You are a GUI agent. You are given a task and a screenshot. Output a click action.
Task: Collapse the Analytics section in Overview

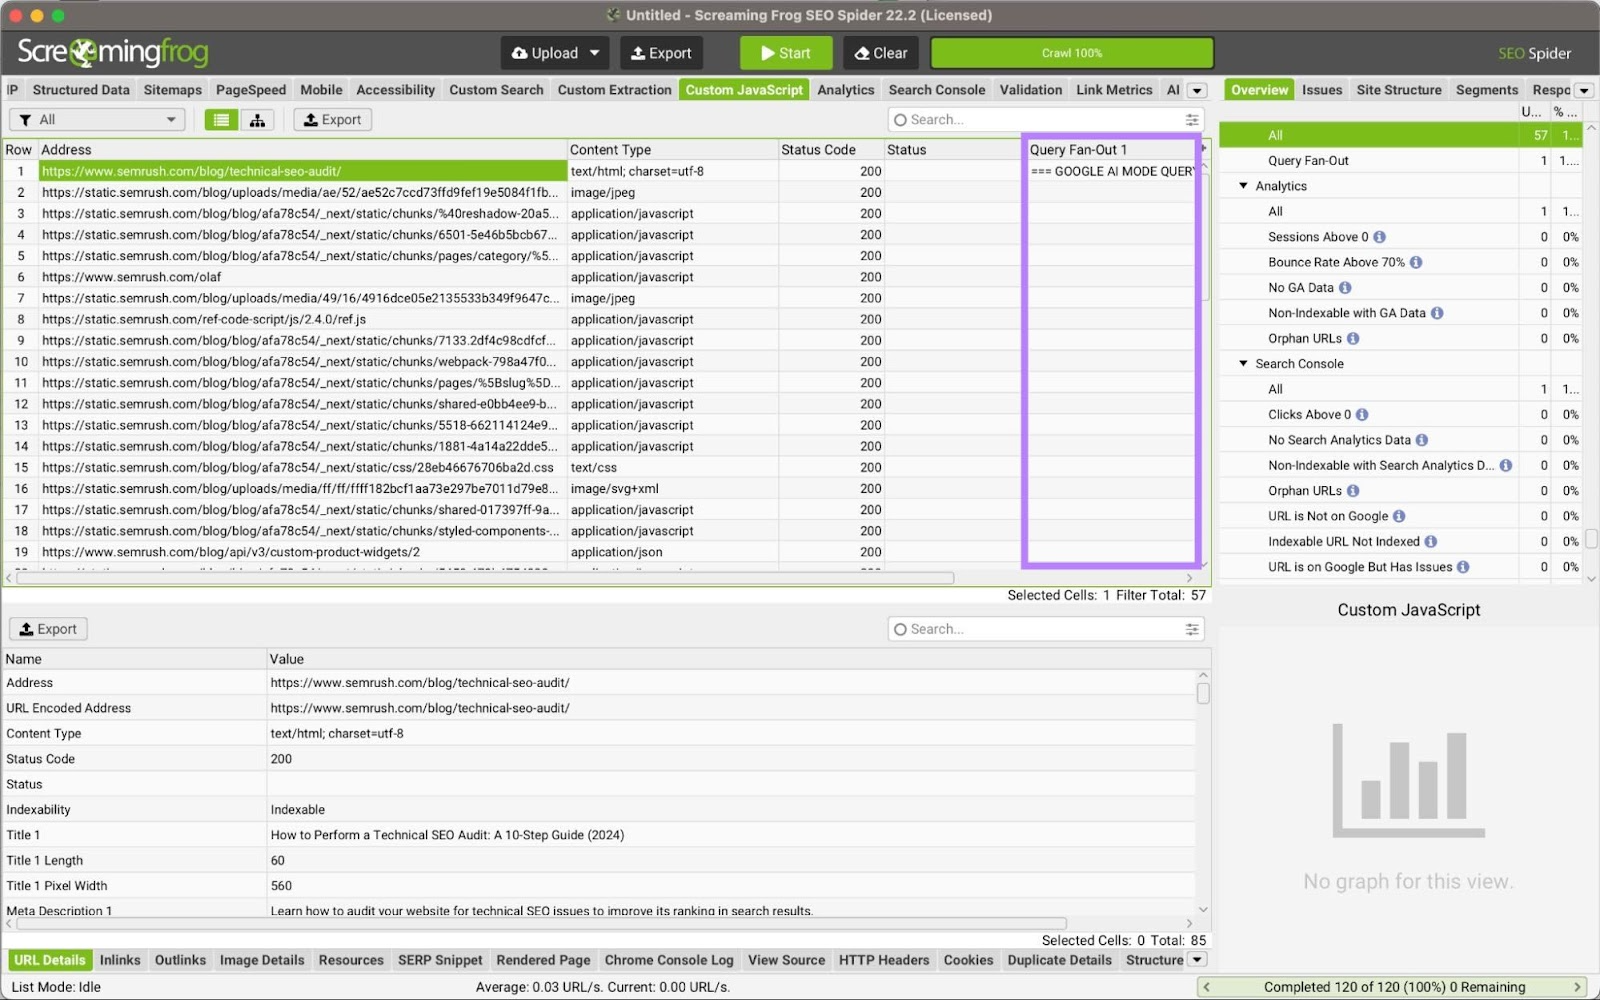[x=1243, y=185]
